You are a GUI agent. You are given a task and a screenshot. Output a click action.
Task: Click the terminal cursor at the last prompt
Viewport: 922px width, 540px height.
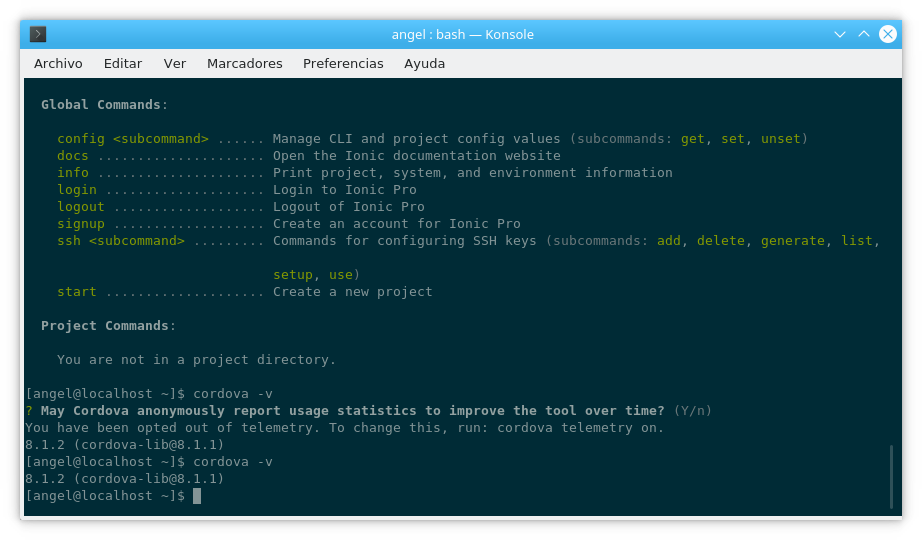pyautogui.click(x=197, y=496)
